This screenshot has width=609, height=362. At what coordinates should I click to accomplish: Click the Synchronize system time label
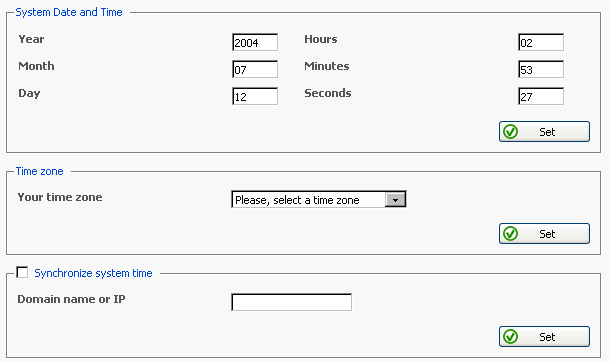[93, 273]
